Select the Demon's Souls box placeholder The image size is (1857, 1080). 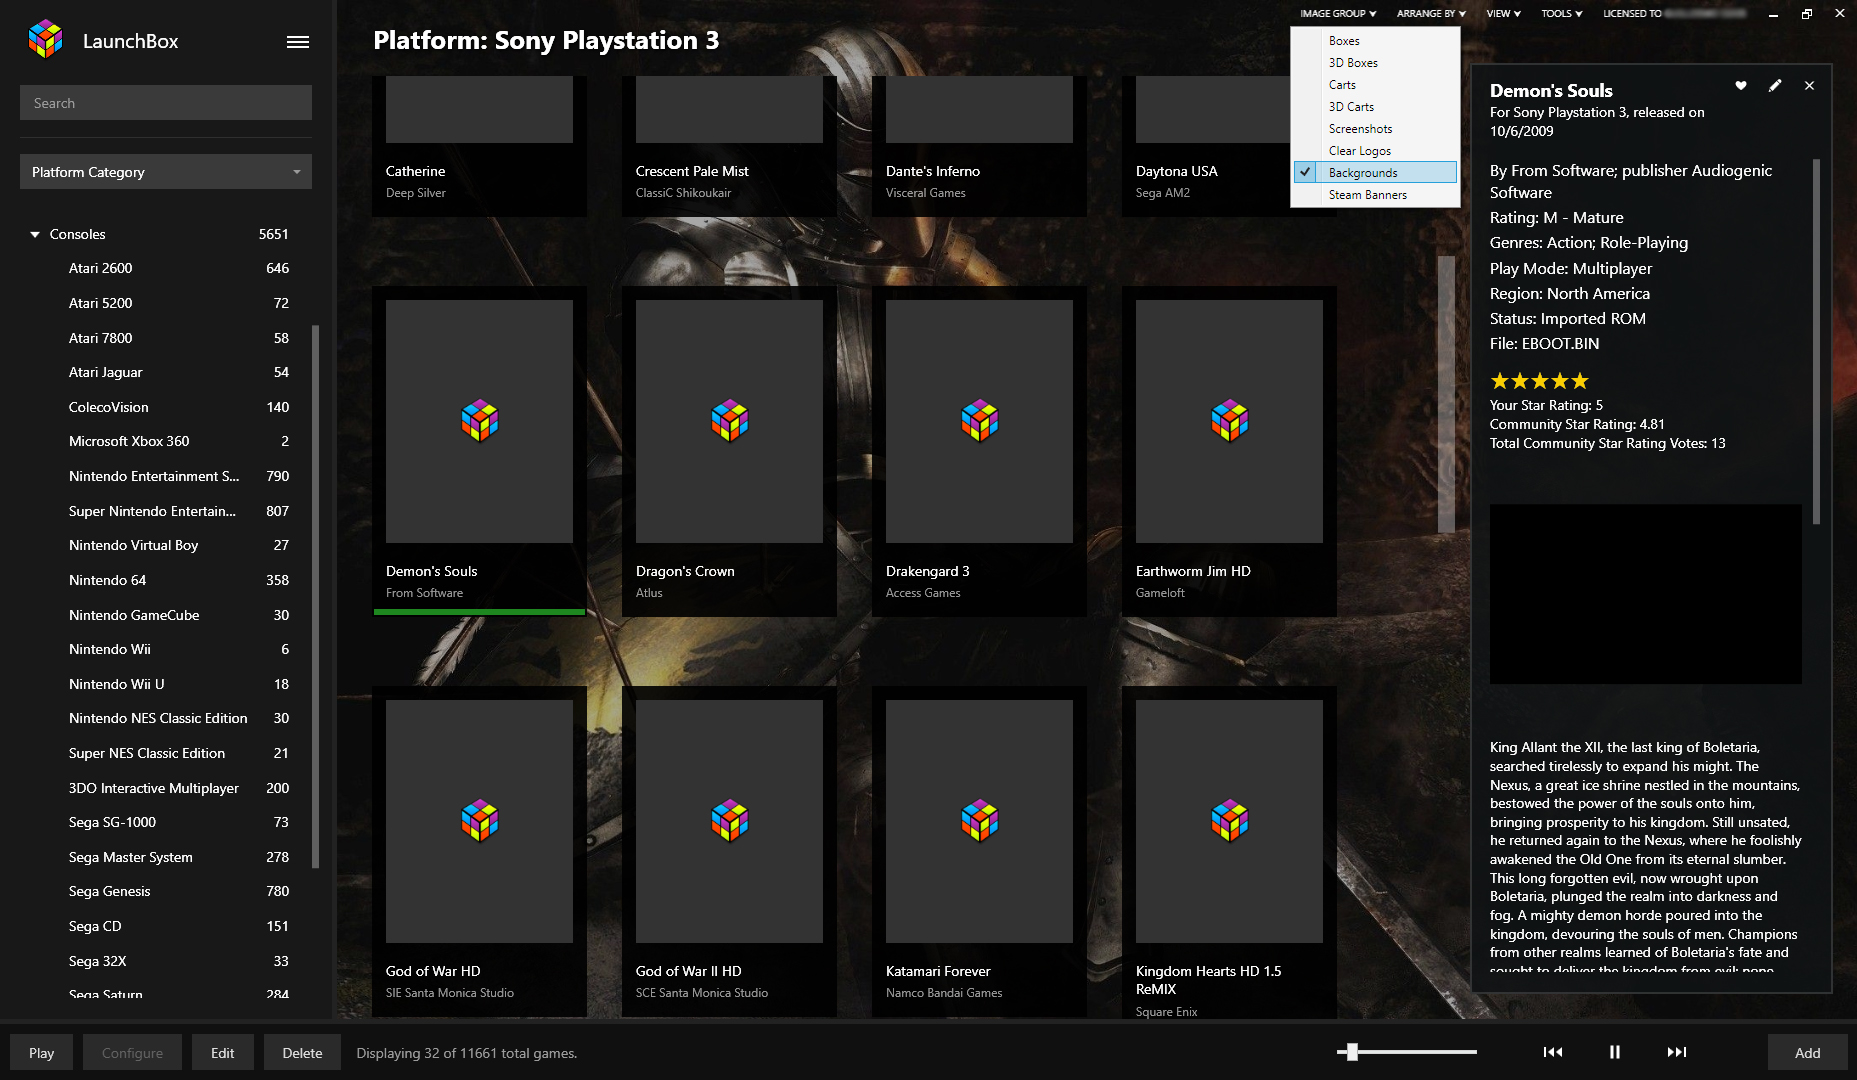479,421
